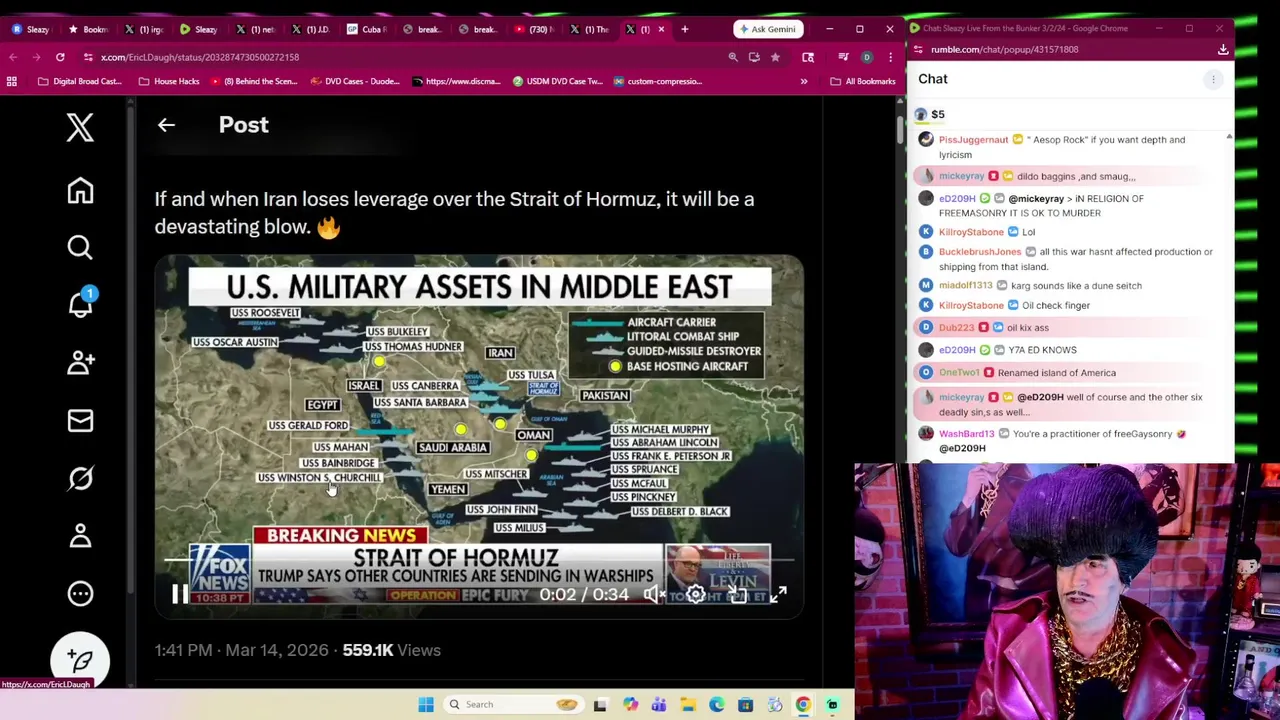
Task: Click the Windows taskbar Search box
Action: coord(512,704)
